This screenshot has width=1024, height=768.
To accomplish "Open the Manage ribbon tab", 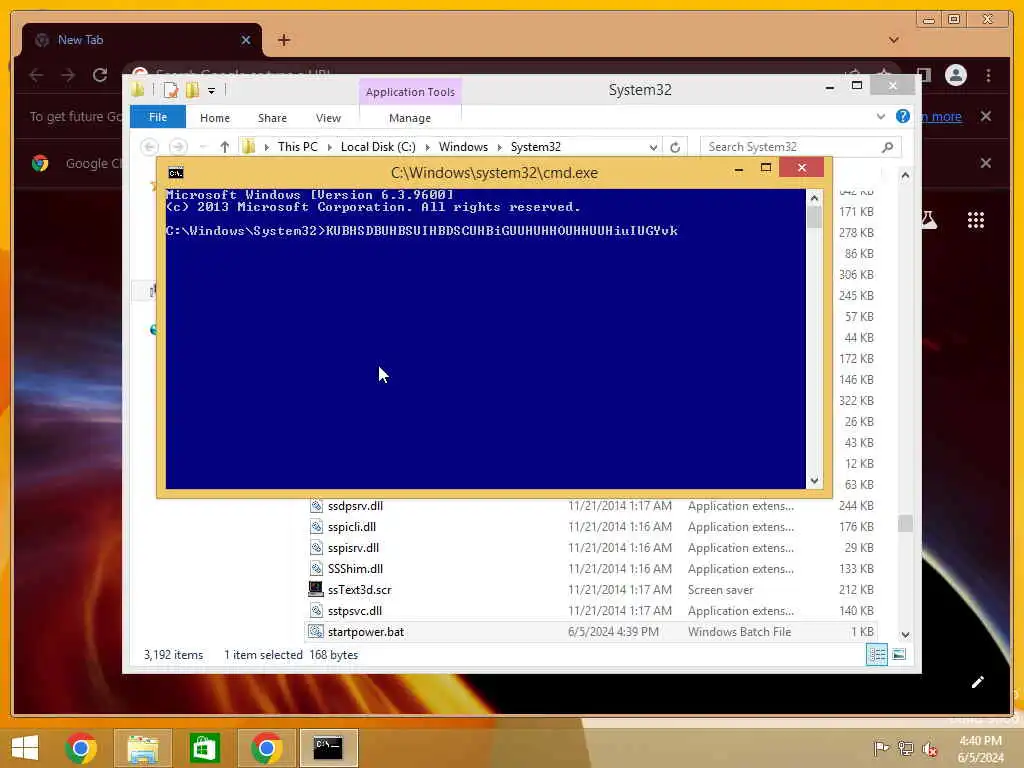I will (x=409, y=118).
